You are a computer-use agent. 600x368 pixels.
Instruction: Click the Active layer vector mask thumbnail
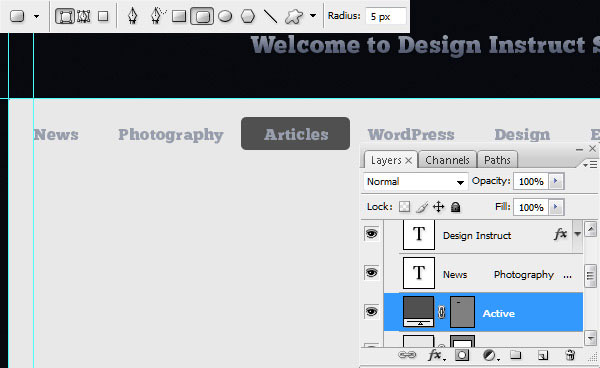point(463,312)
